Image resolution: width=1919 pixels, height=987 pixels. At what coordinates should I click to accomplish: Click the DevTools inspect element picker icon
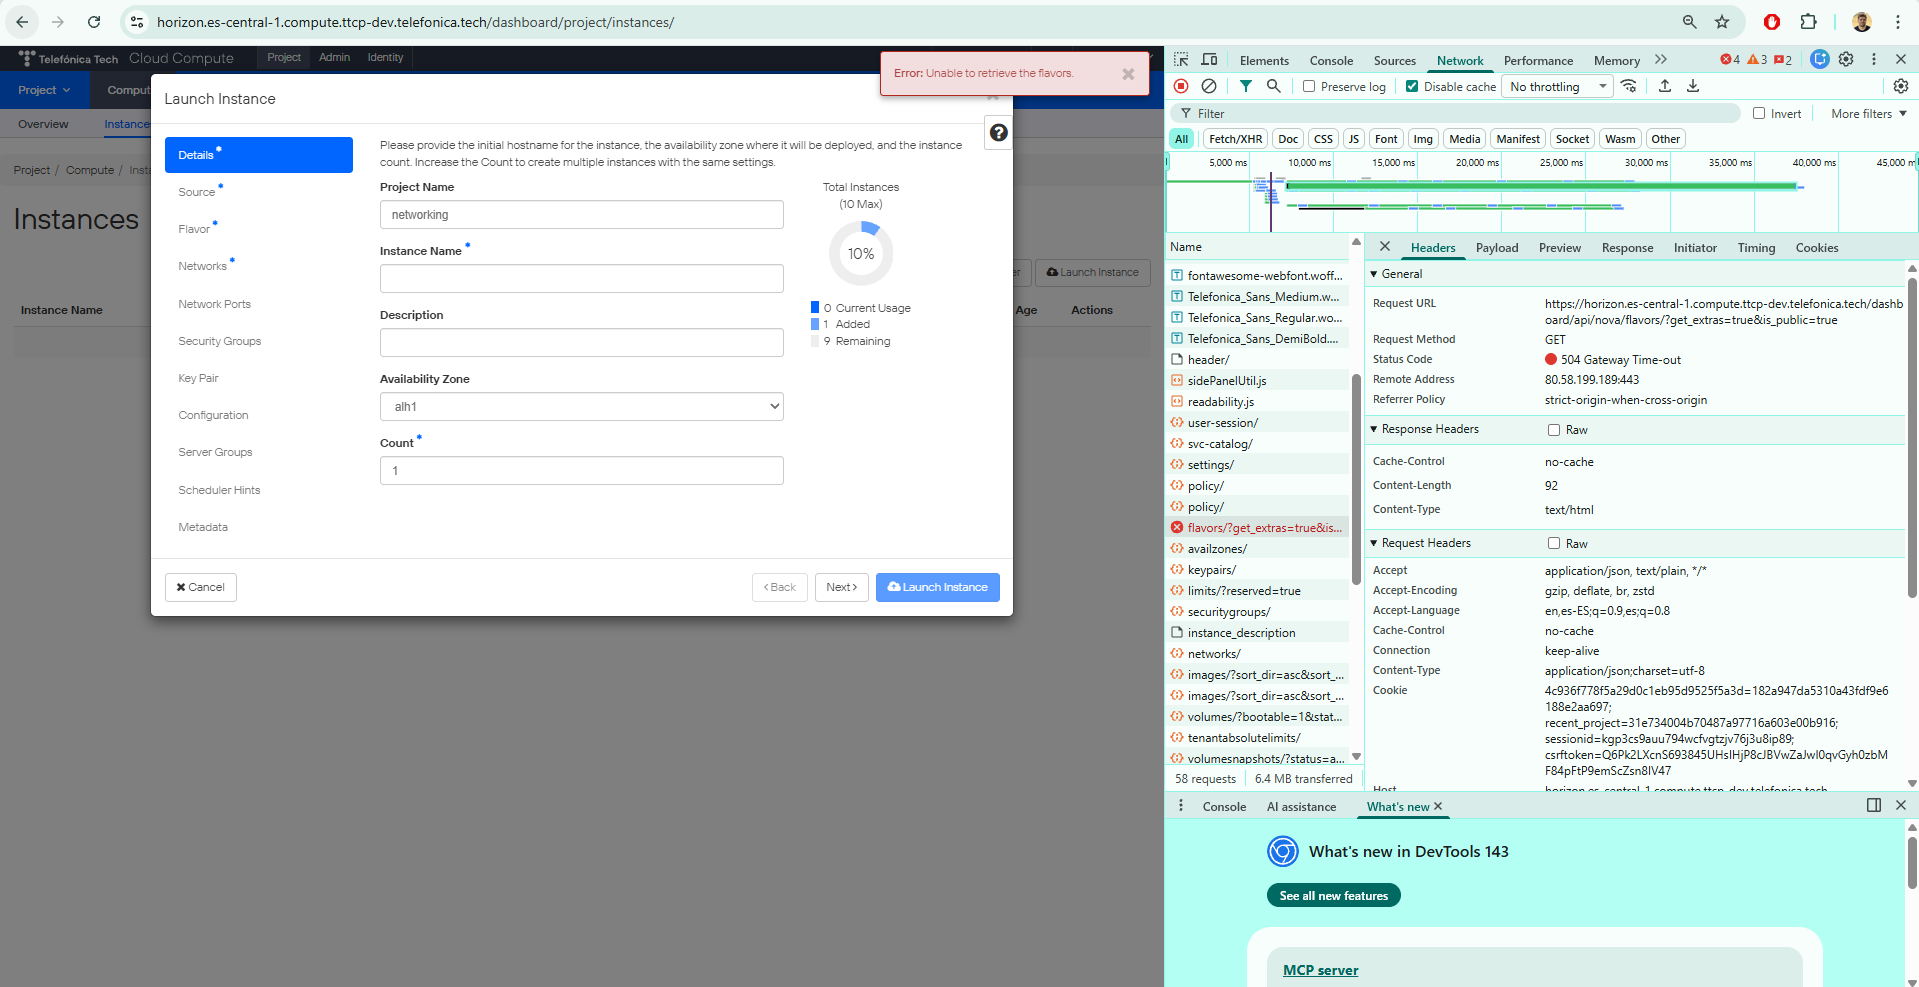tap(1181, 60)
